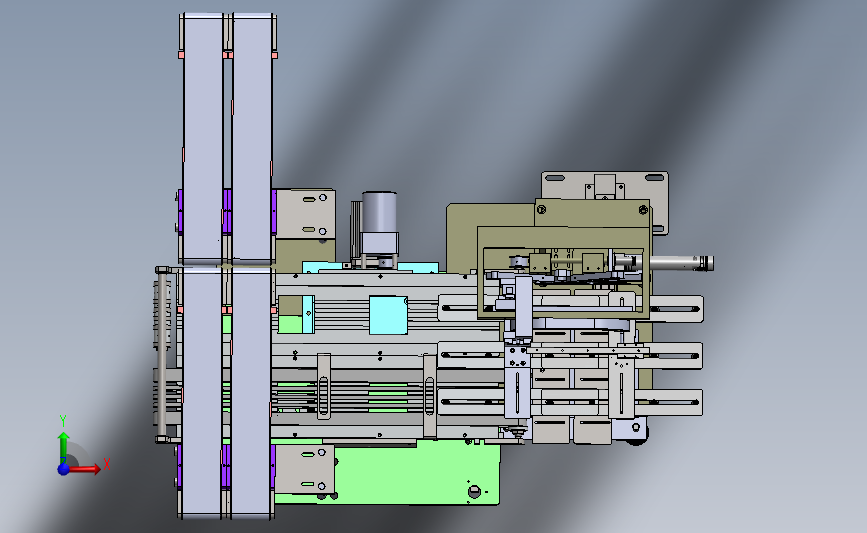Select the beige bracket block with two holes beside the upper conveyor
The width and height of the screenshot is (867, 533).
[x=305, y=214]
